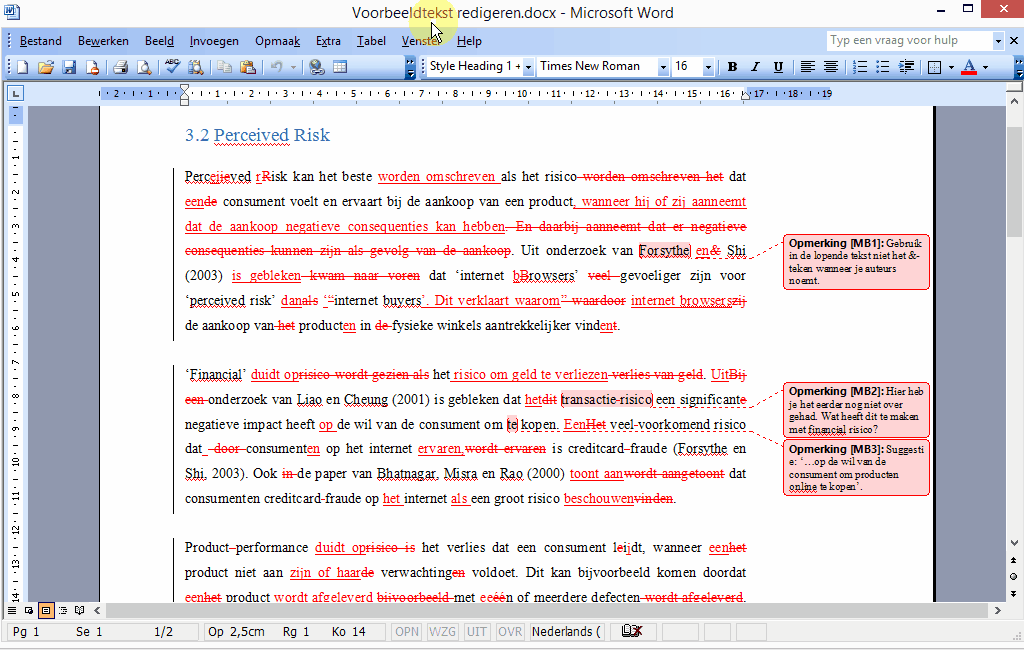Apply a numbered list
1024x650 pixels.
(x=860, y=67)
